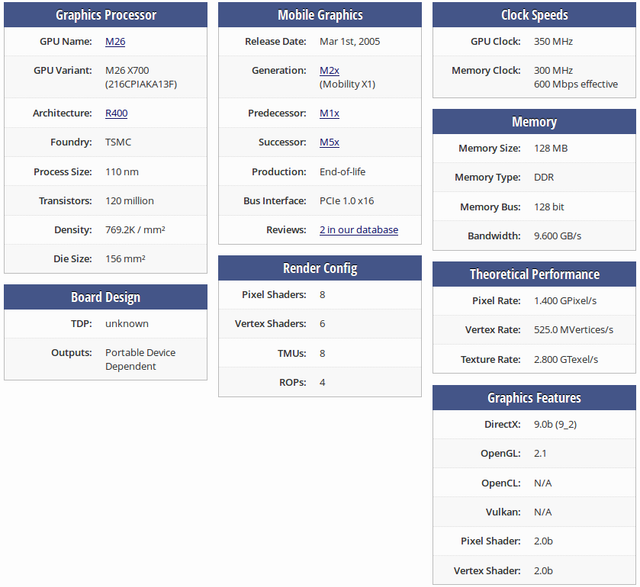
Task: Click the pixel rate '1.400 GPixel/s'
Action: (565, 301)
